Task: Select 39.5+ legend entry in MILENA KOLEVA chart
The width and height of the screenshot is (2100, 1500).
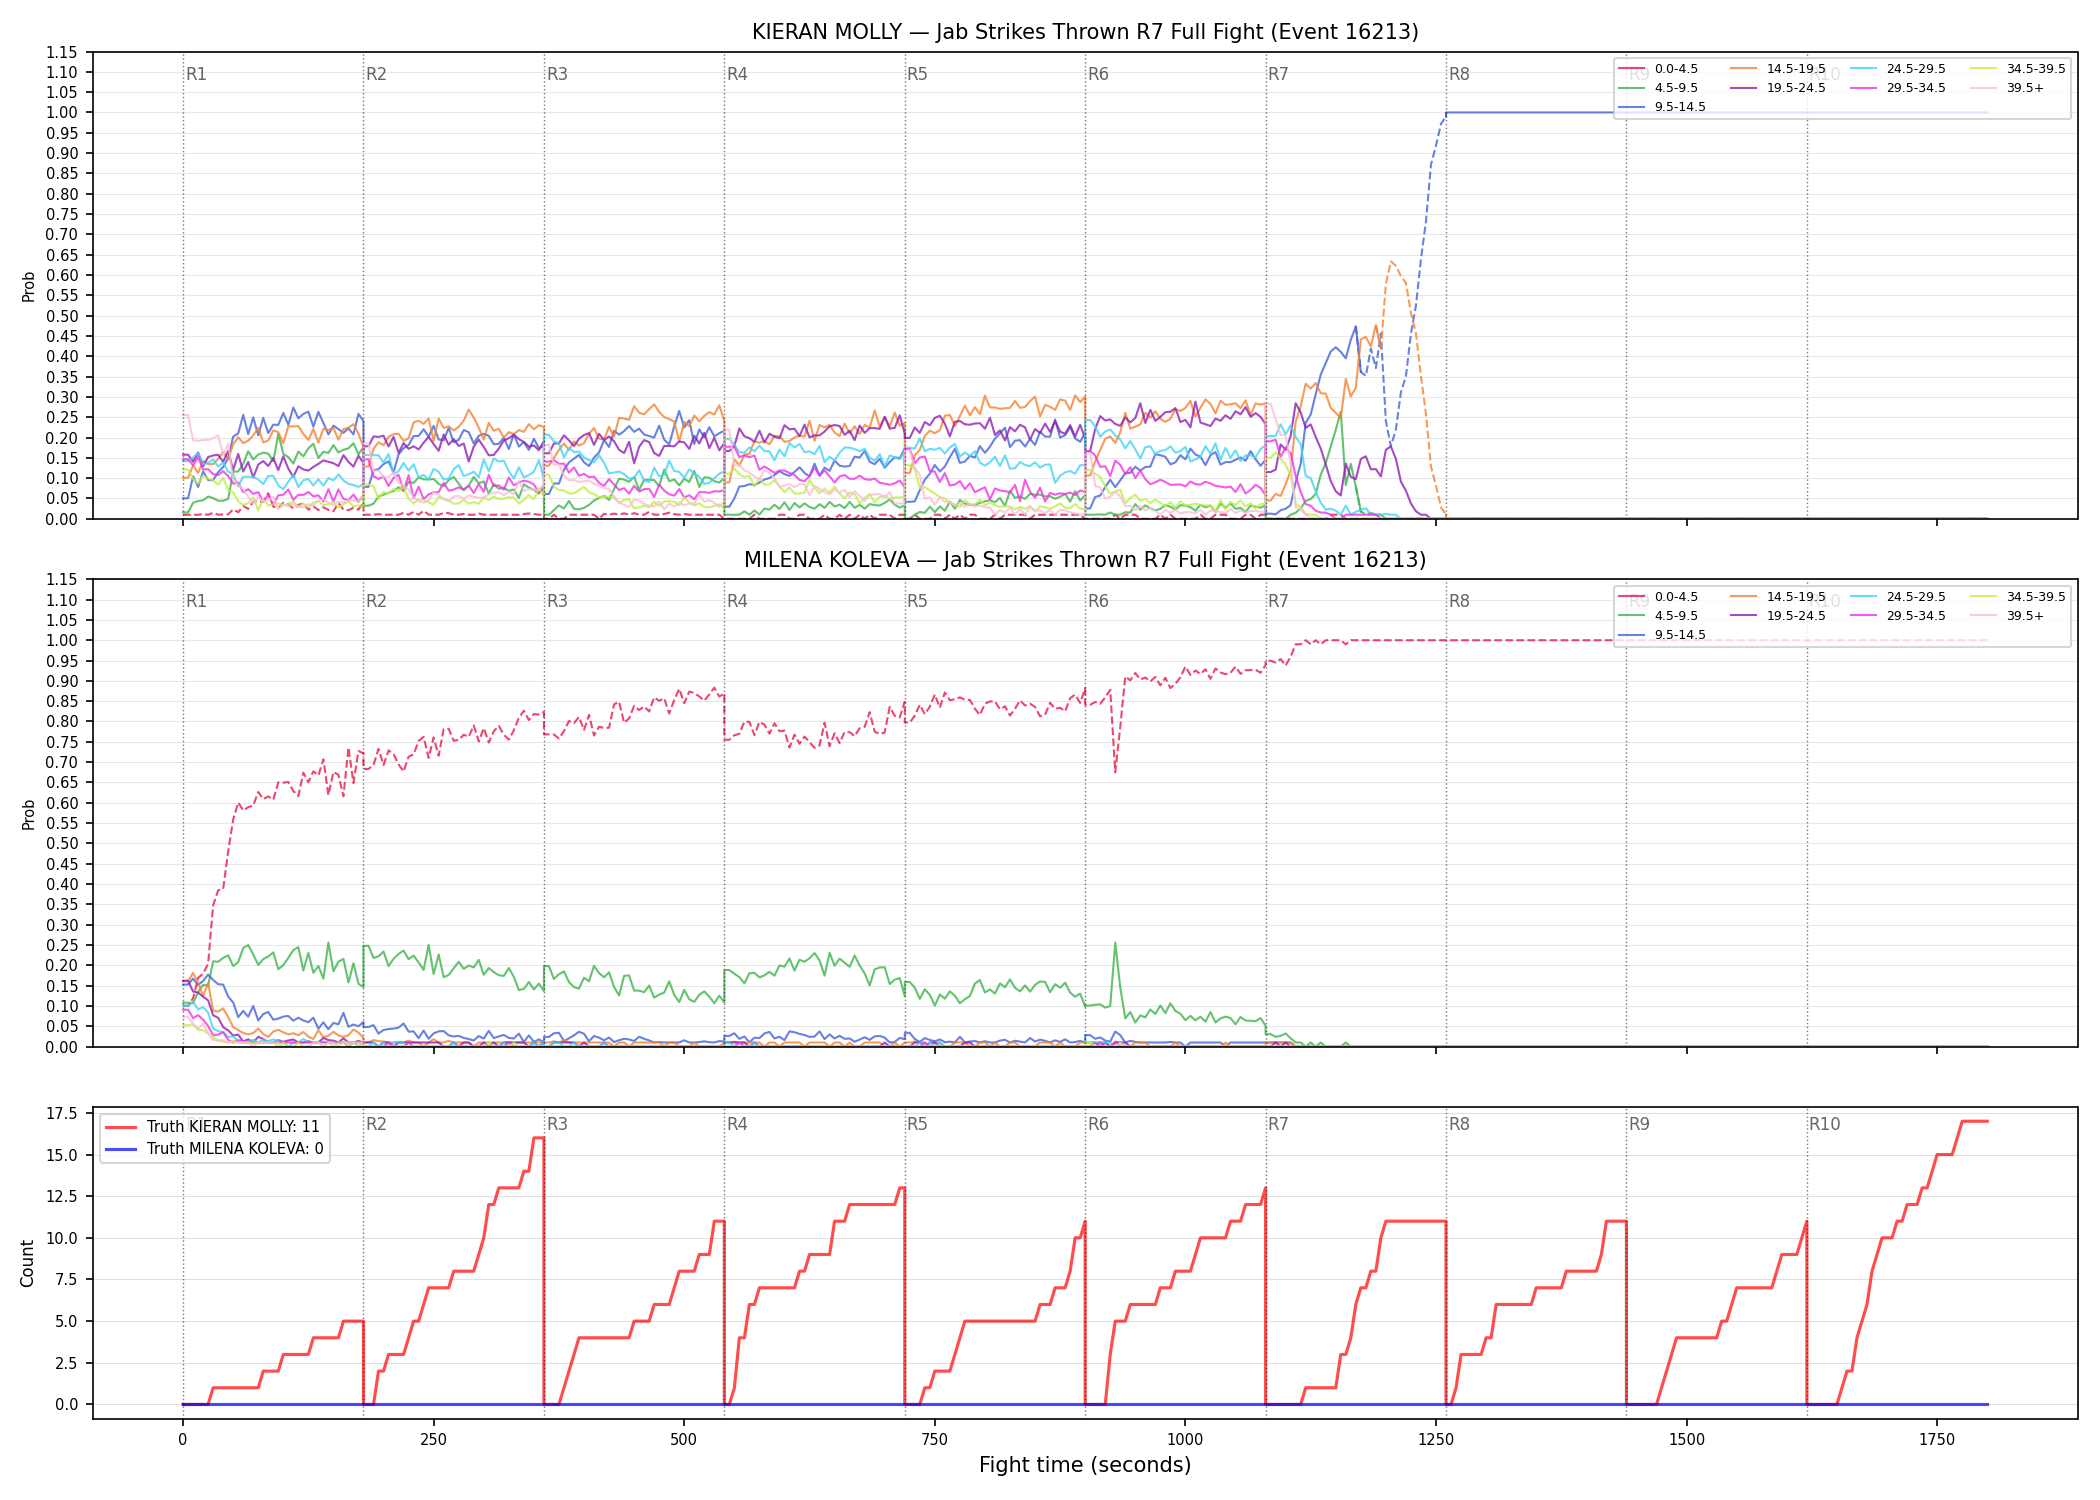Action: coord(2007,616)
